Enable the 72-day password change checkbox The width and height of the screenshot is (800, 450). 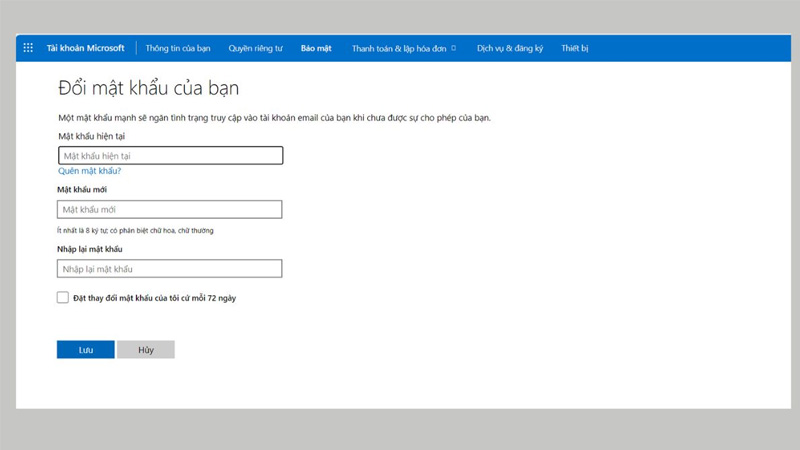point(63,297)
